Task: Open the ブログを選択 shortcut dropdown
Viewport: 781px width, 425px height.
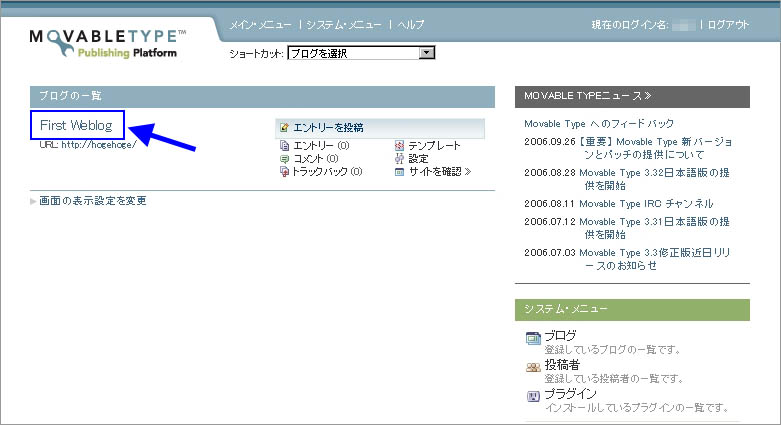Action: point(361,53)
